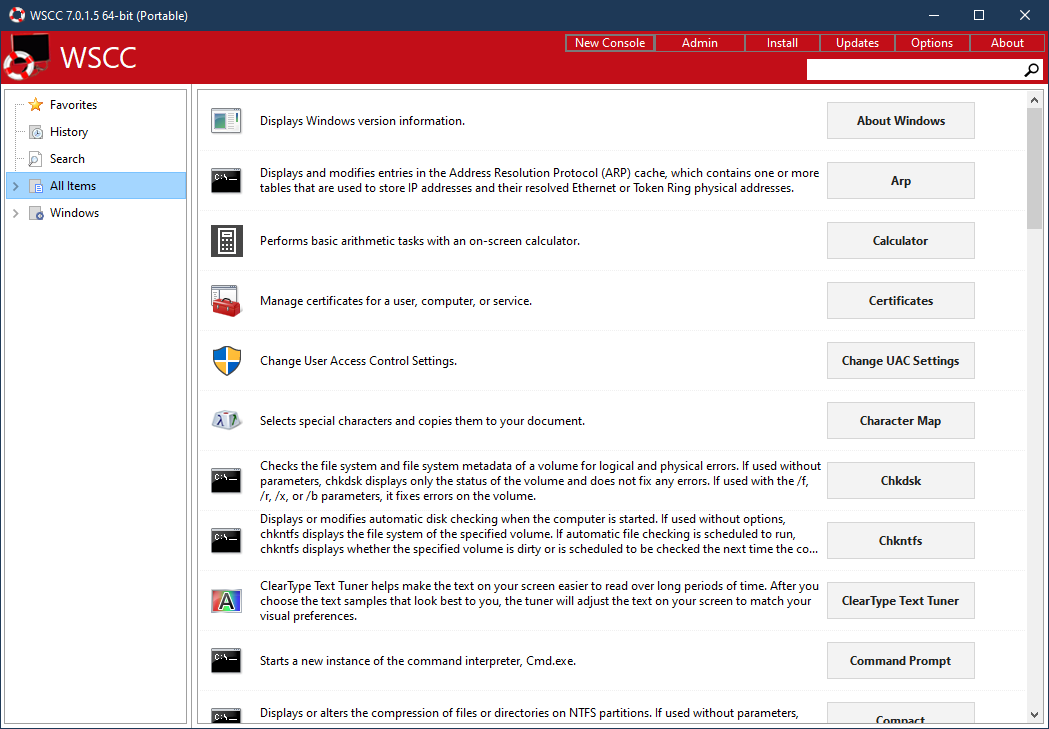This screenshot has height=729, width=1049.
Task: Click Change UAC Settings button
Action: coord(900,360)
